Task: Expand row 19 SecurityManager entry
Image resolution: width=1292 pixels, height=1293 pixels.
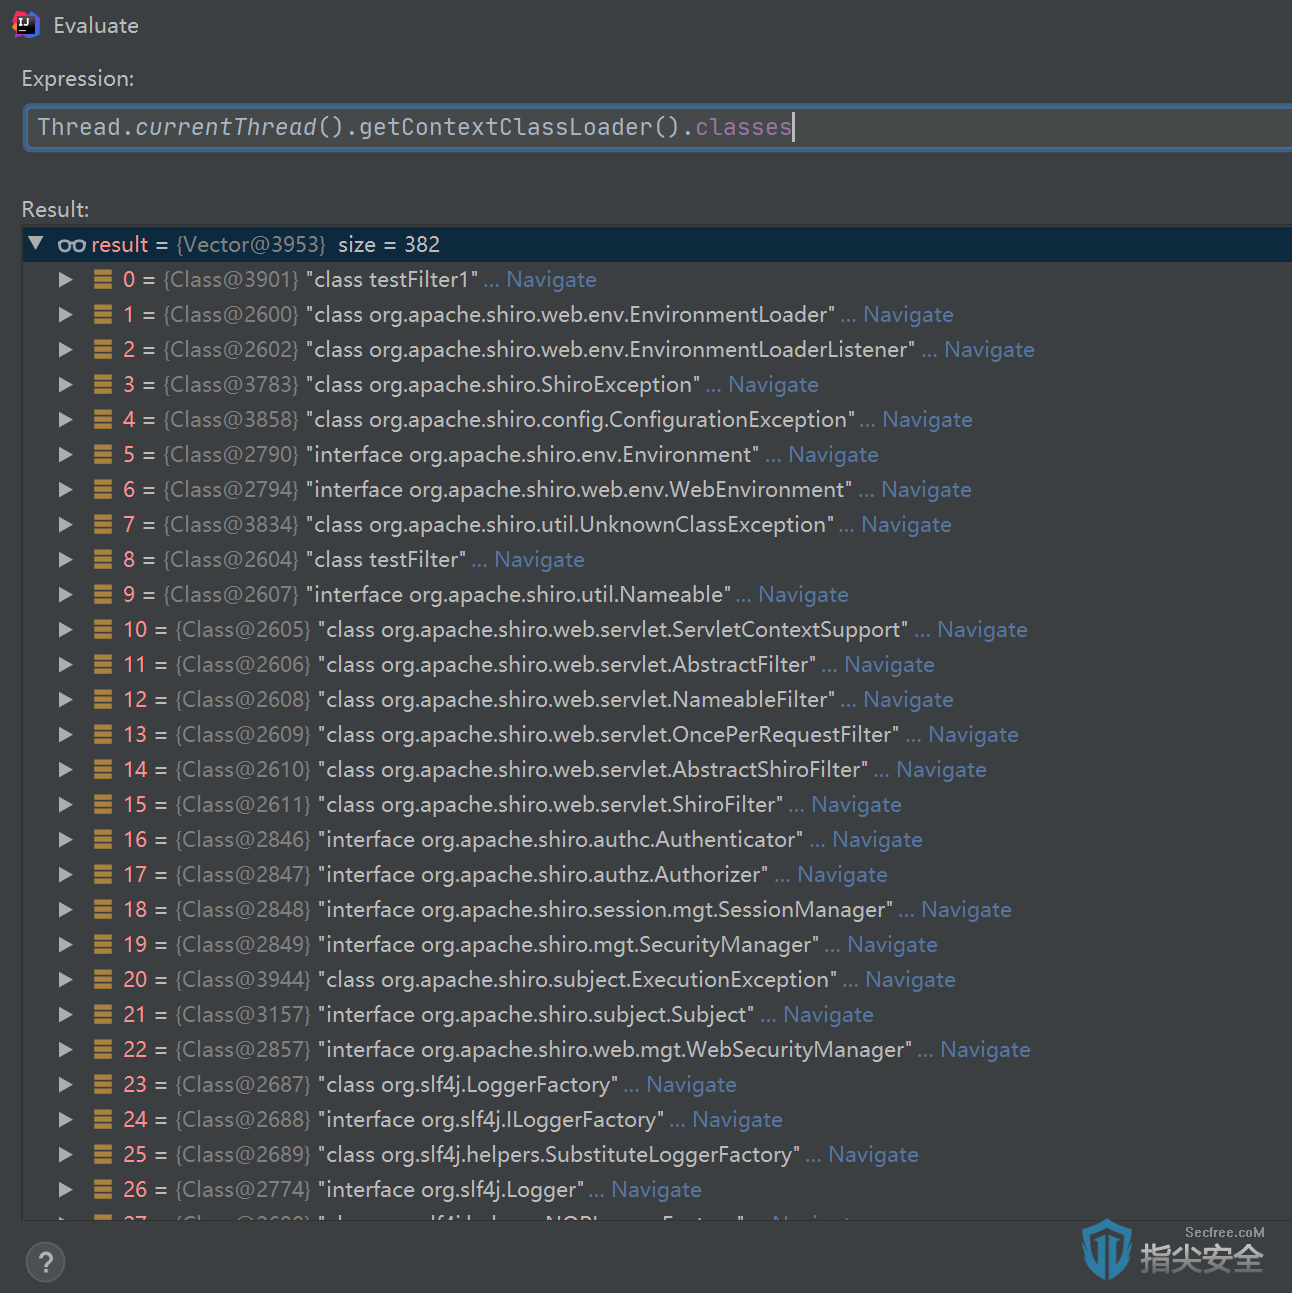Action: coord(66,945)
